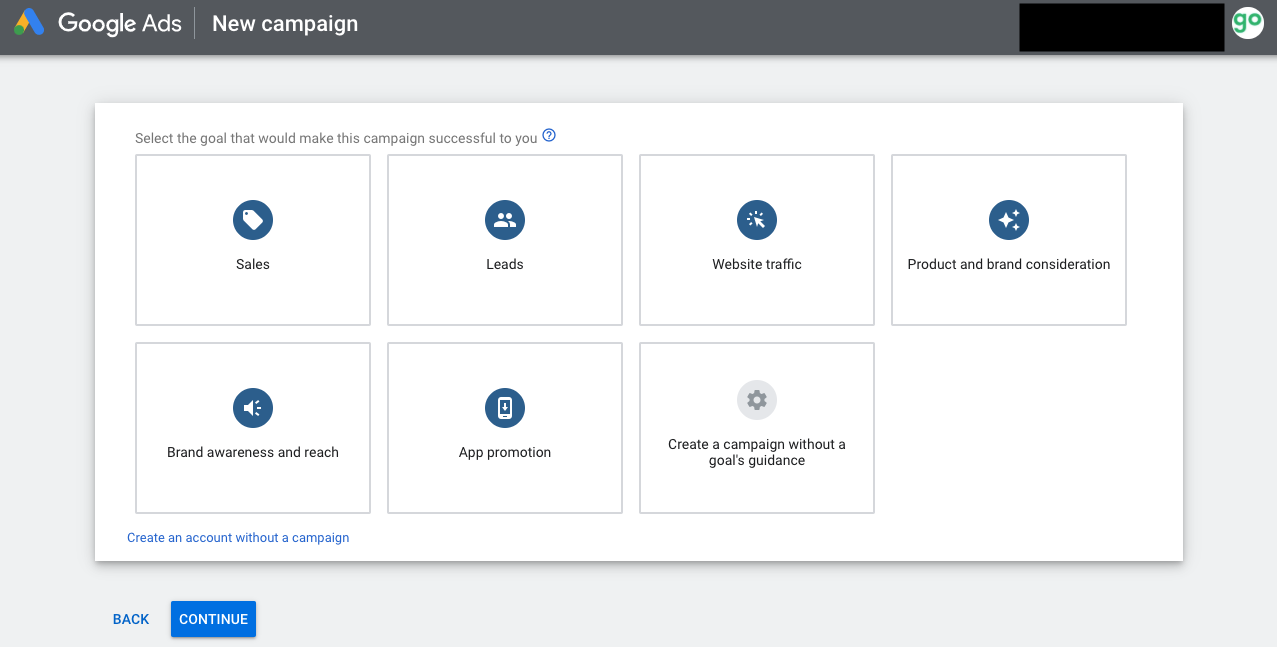Click the gray gear icon for no-goal campaign
1277x647 pixels.
coord(757,400)
